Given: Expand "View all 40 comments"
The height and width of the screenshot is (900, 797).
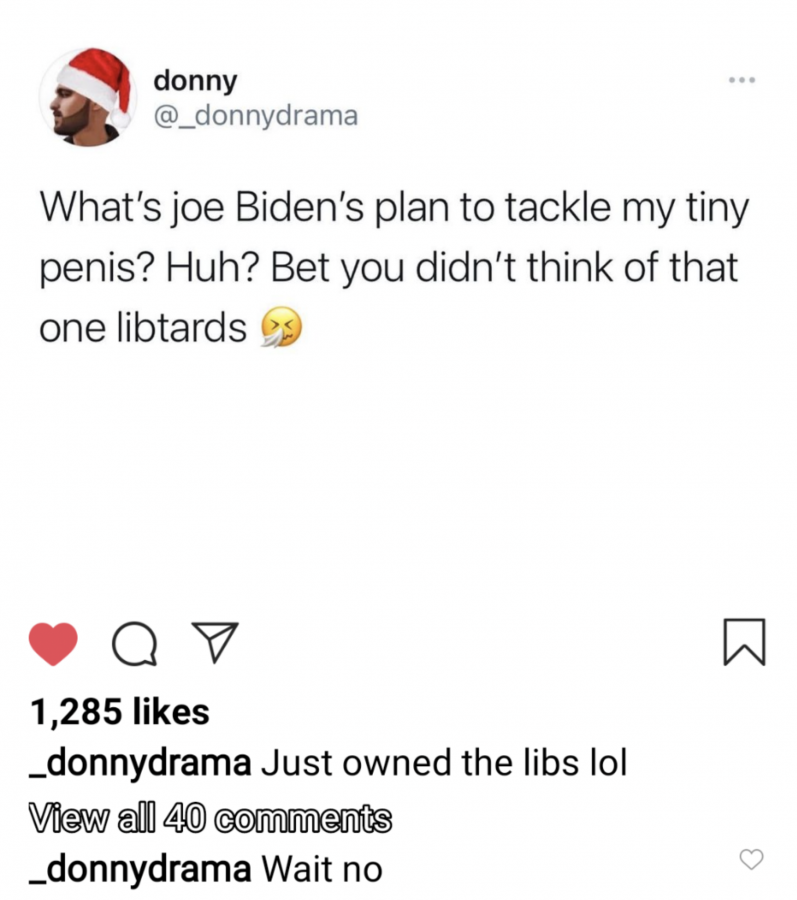Looking at the screenshot, I should 211,817.
